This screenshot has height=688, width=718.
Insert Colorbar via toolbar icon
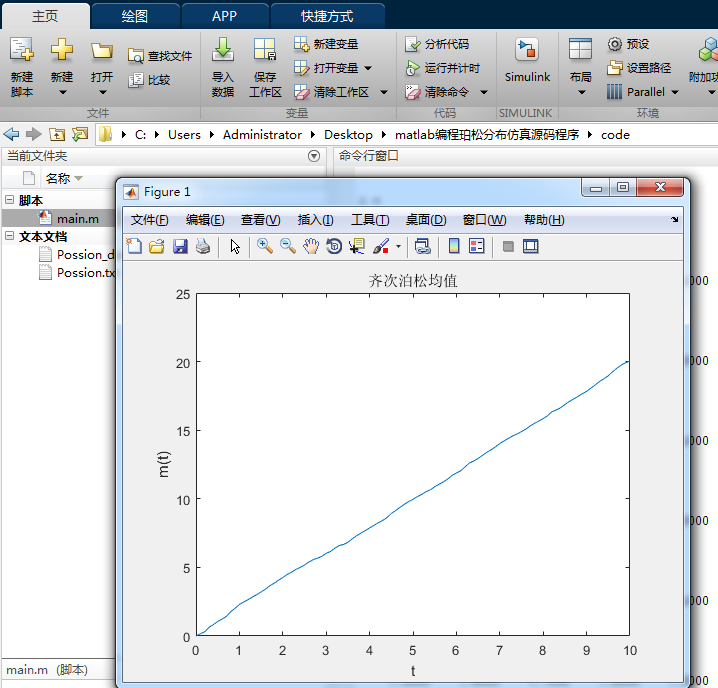pyautogui.click(x=454, y=246)
